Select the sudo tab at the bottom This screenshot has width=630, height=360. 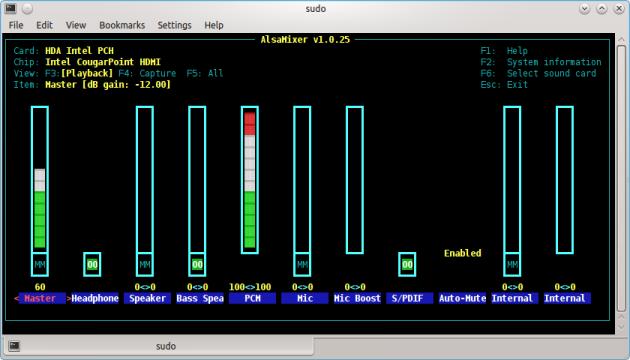(x=158, y=346)
